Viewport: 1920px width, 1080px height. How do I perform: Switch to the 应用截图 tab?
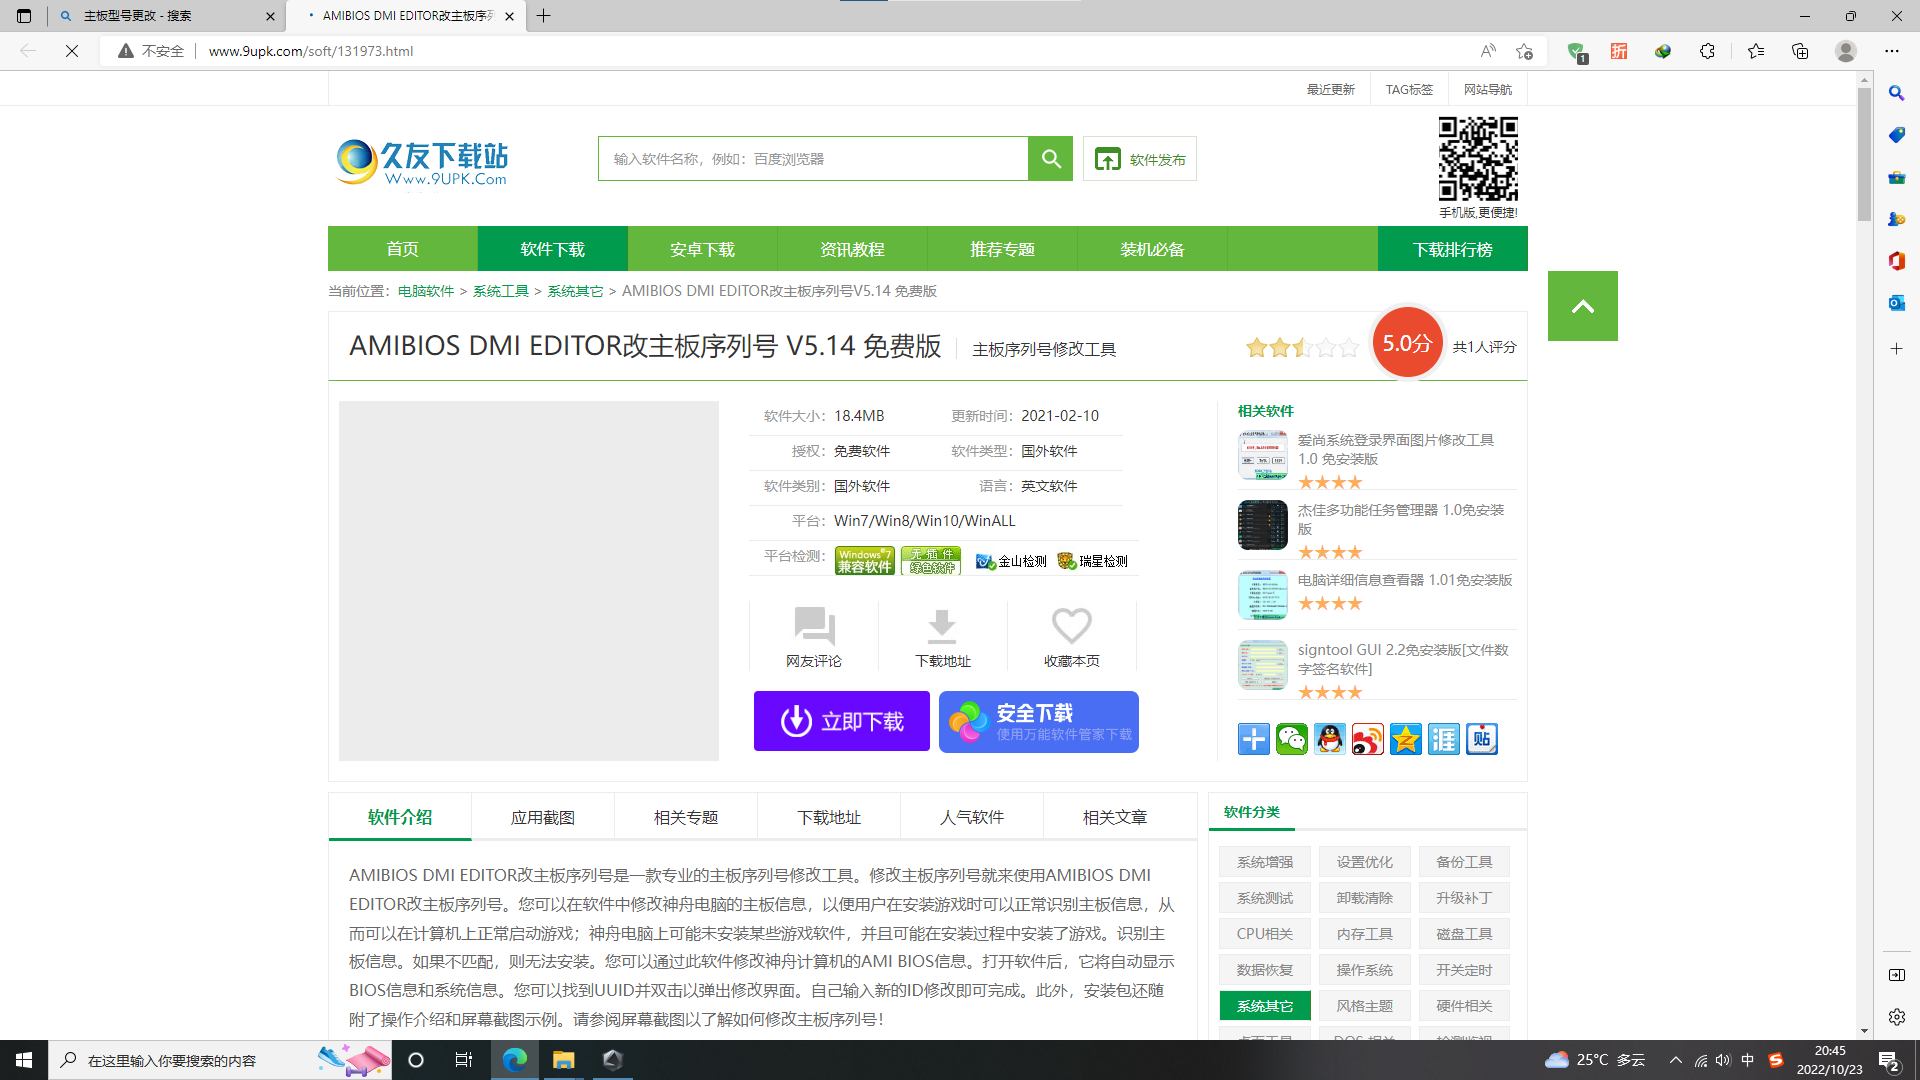542,817
